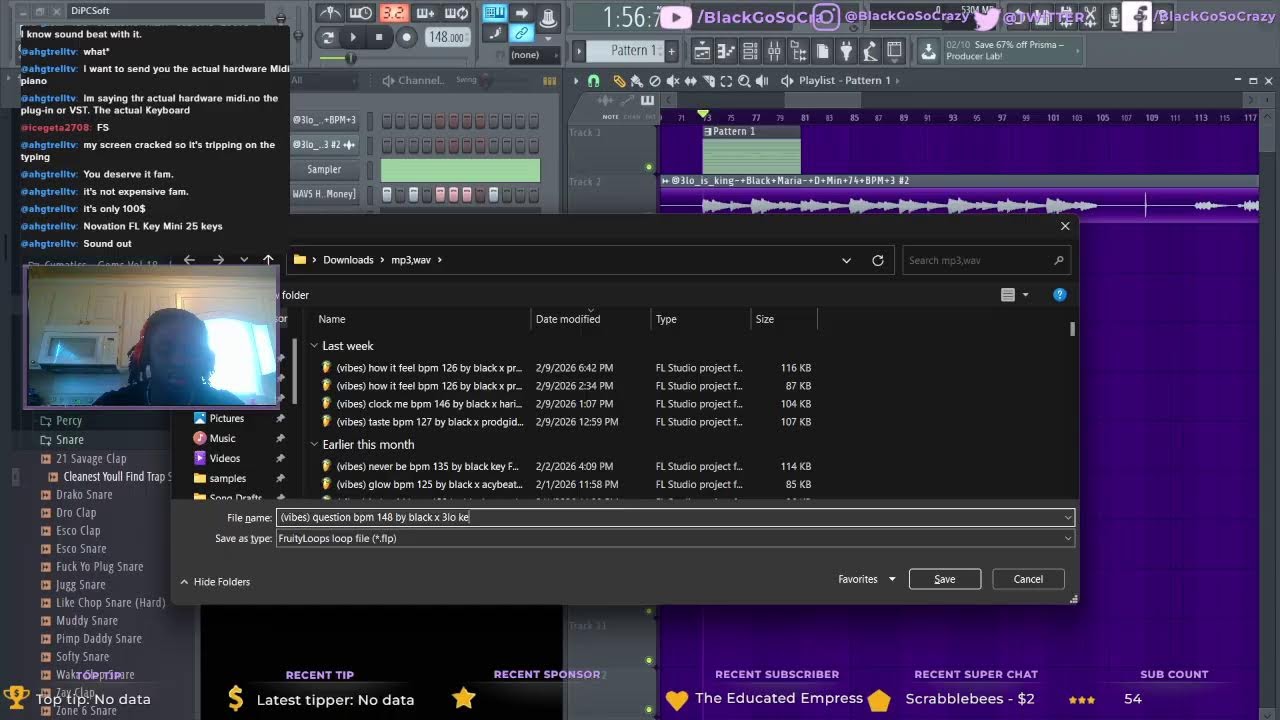Open the Favorites dropdown in save dialog
This screenshot has width=1280, height=720.
tap(867, 579)
